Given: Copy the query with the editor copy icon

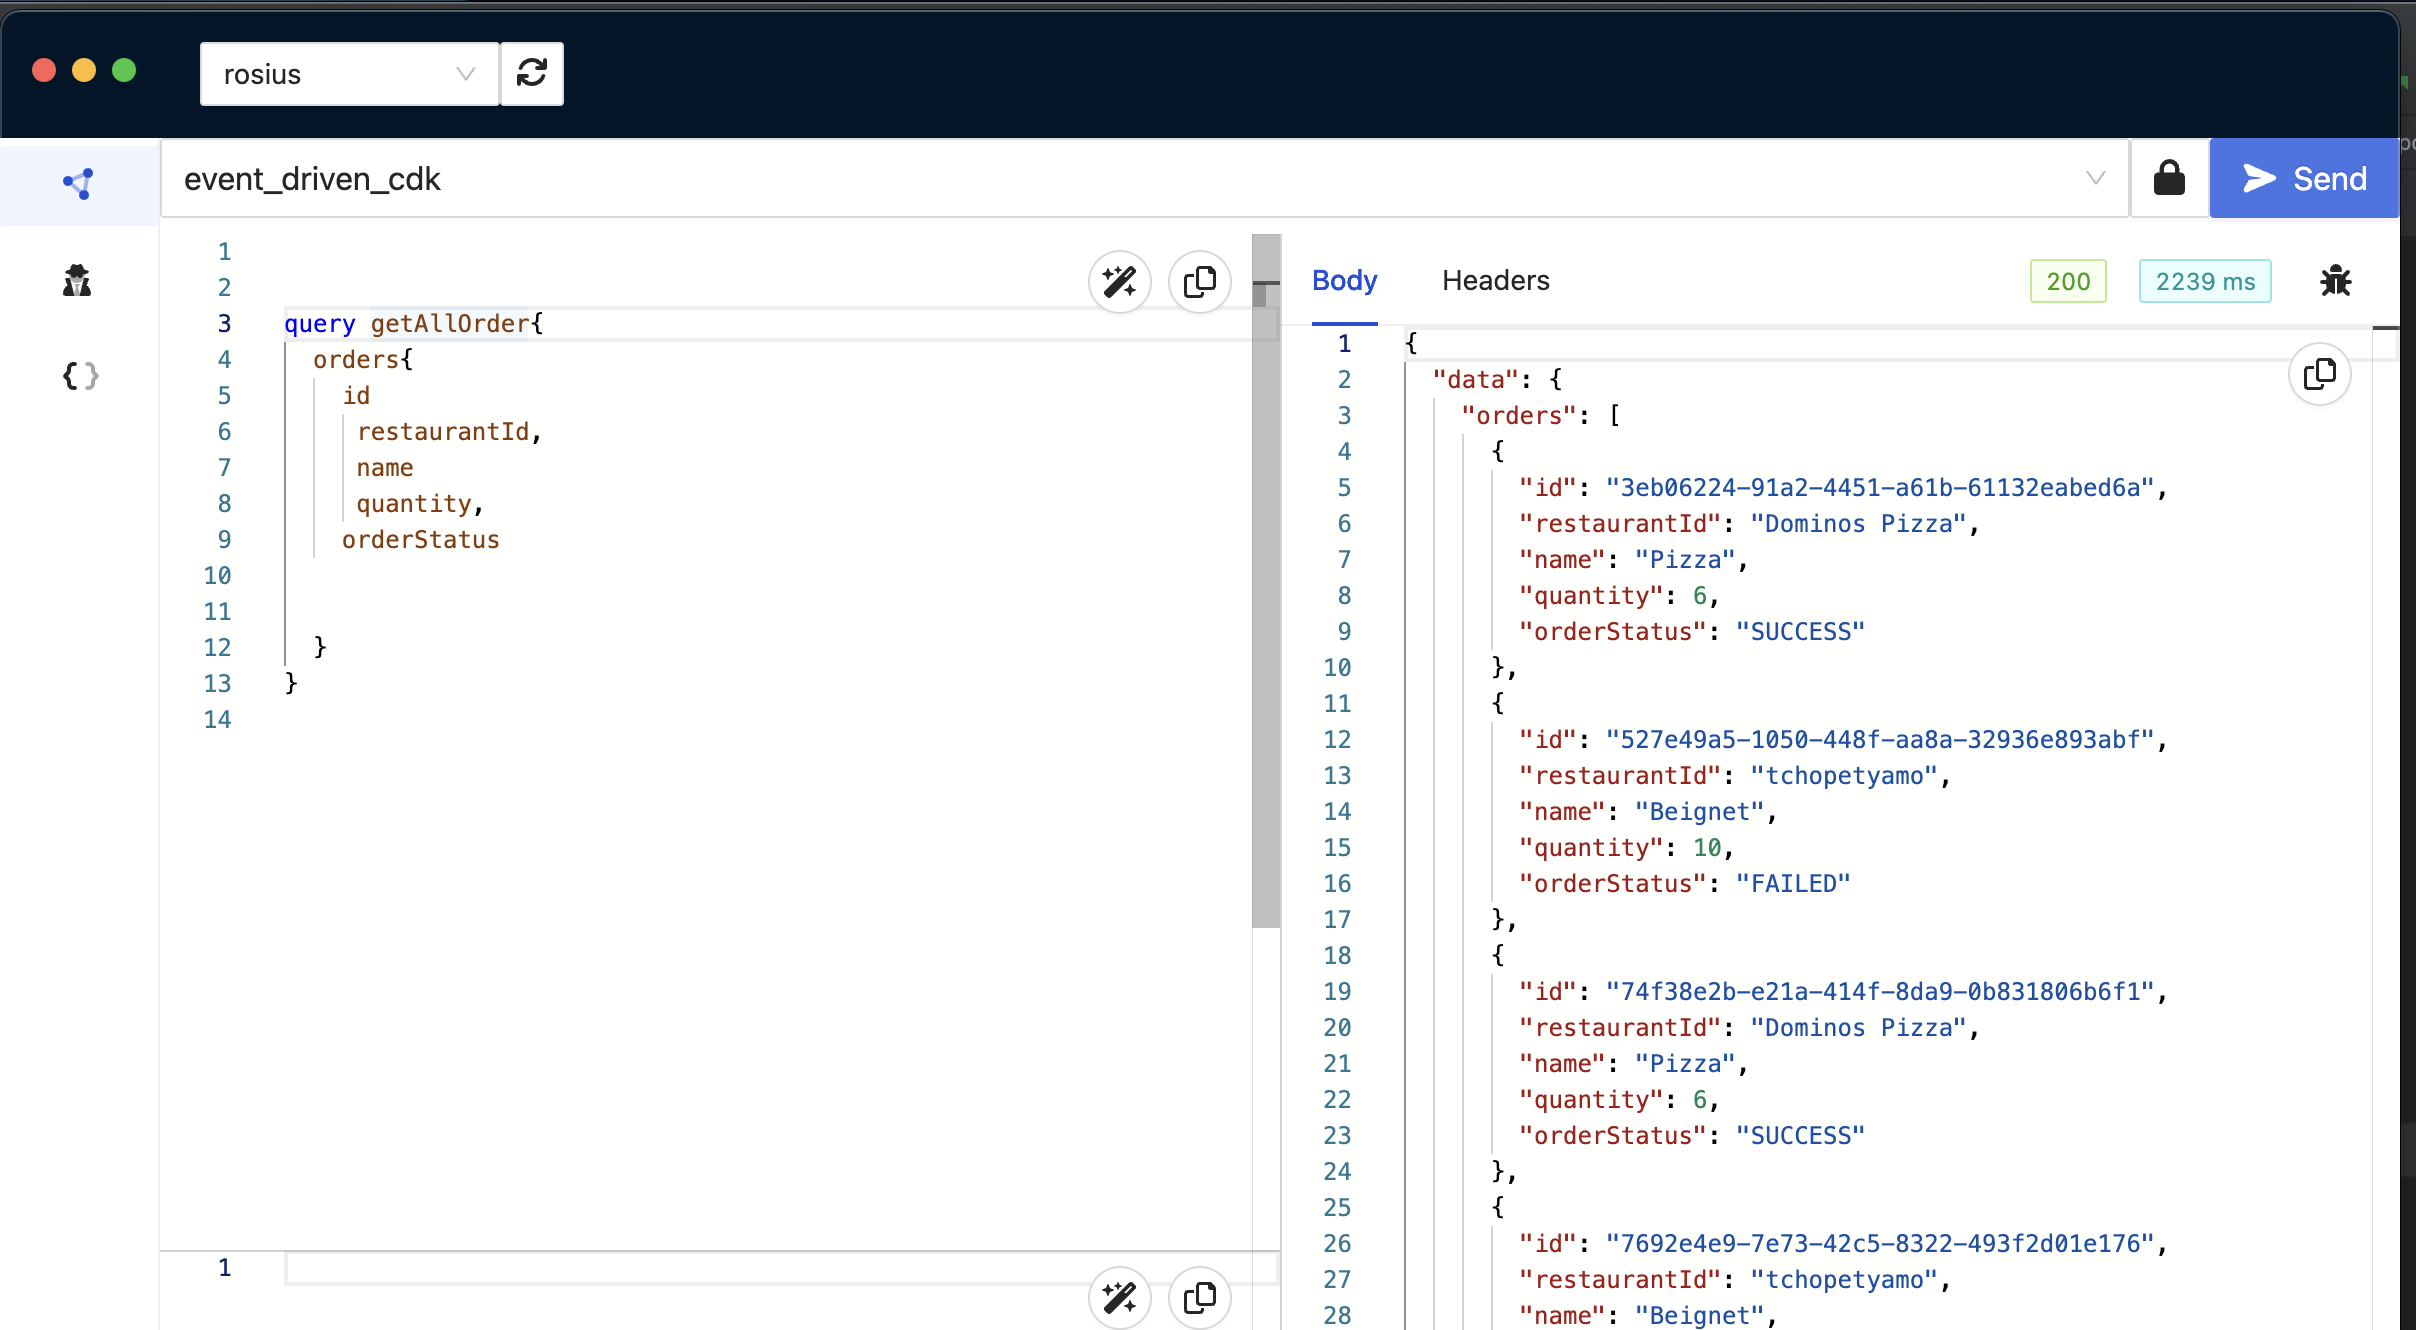Looking at the screenshot, I should coord(1199,282).
